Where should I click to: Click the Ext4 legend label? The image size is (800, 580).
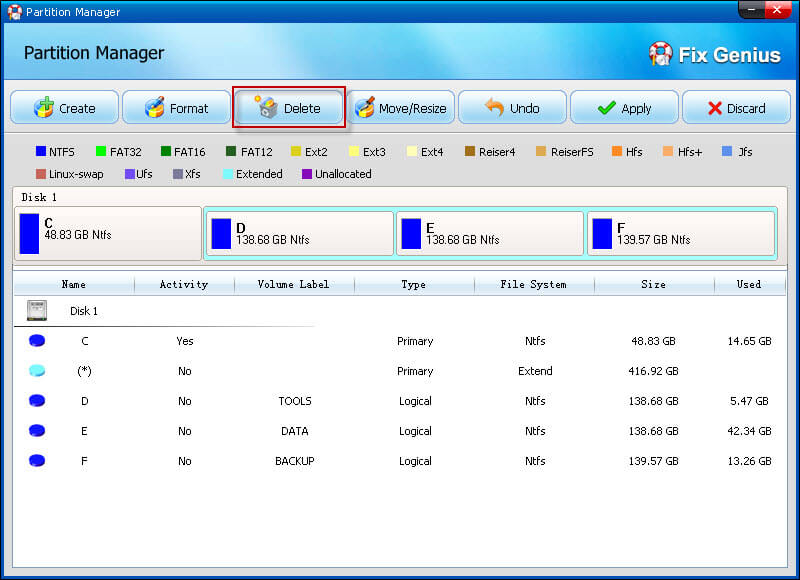[432, 152]
